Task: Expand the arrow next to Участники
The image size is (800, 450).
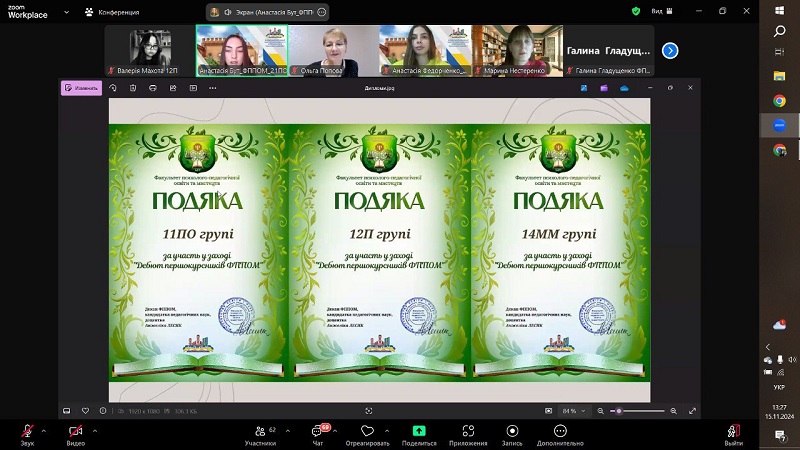Action: (288, 431)
